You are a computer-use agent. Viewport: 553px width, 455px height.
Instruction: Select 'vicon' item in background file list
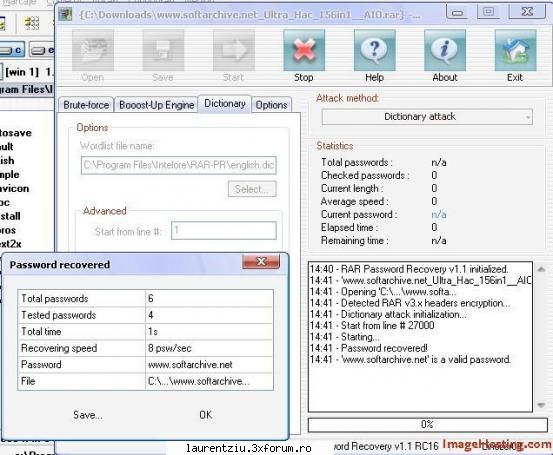click(x=14, y=189)
